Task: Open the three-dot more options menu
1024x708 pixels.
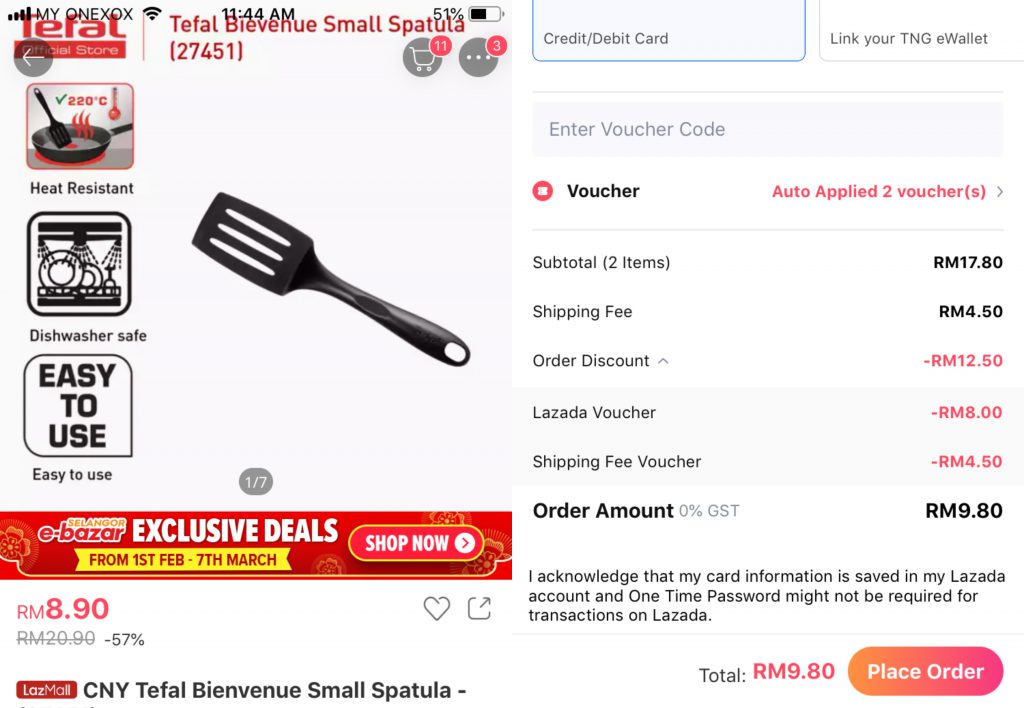Action: [479, 58]
